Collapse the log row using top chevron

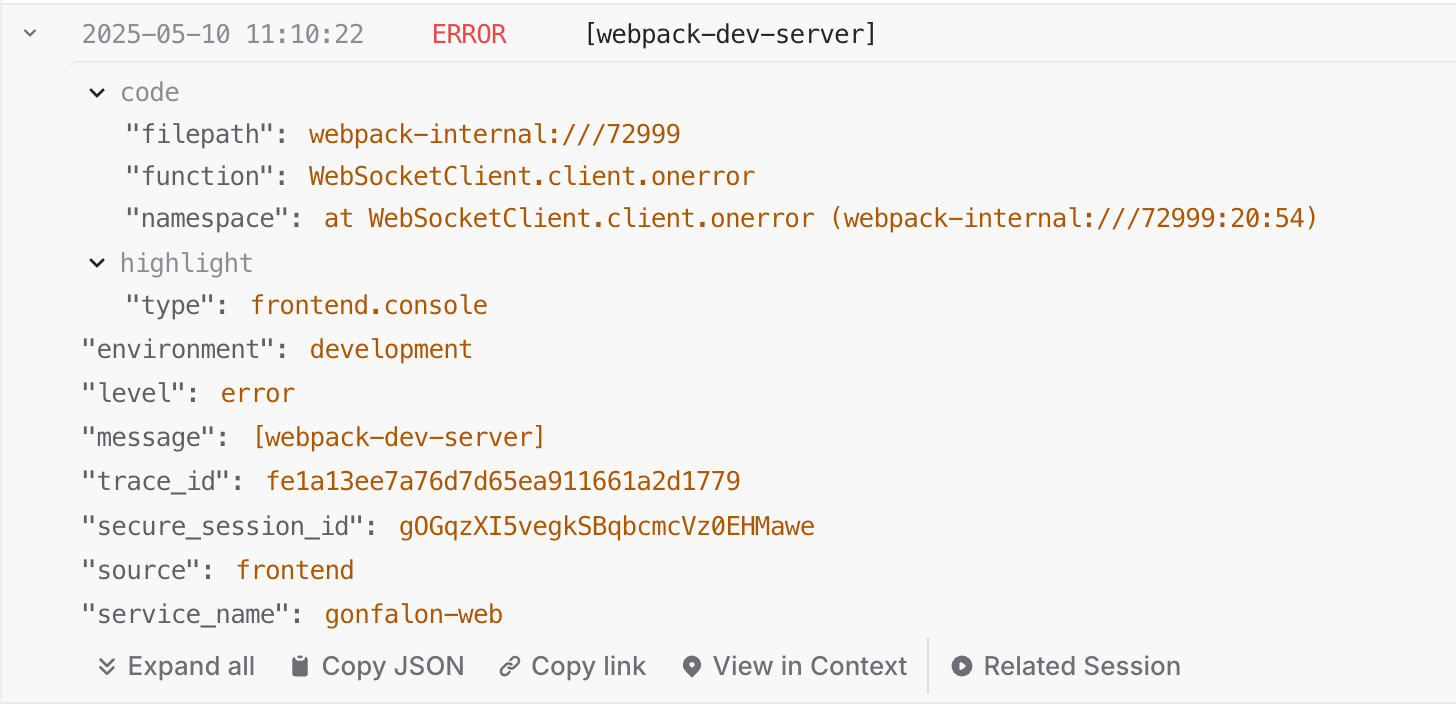click(x=30, y=33)
